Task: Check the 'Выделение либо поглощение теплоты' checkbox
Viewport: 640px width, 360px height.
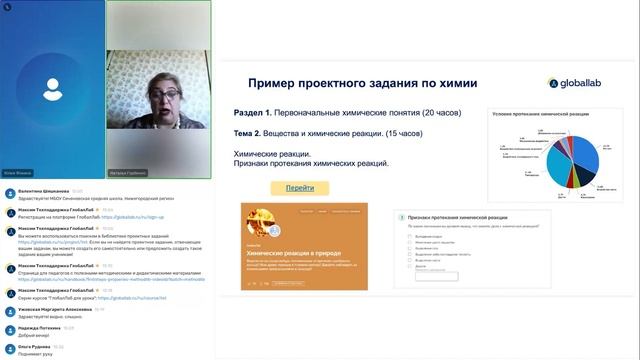Action: click(409, 254)
